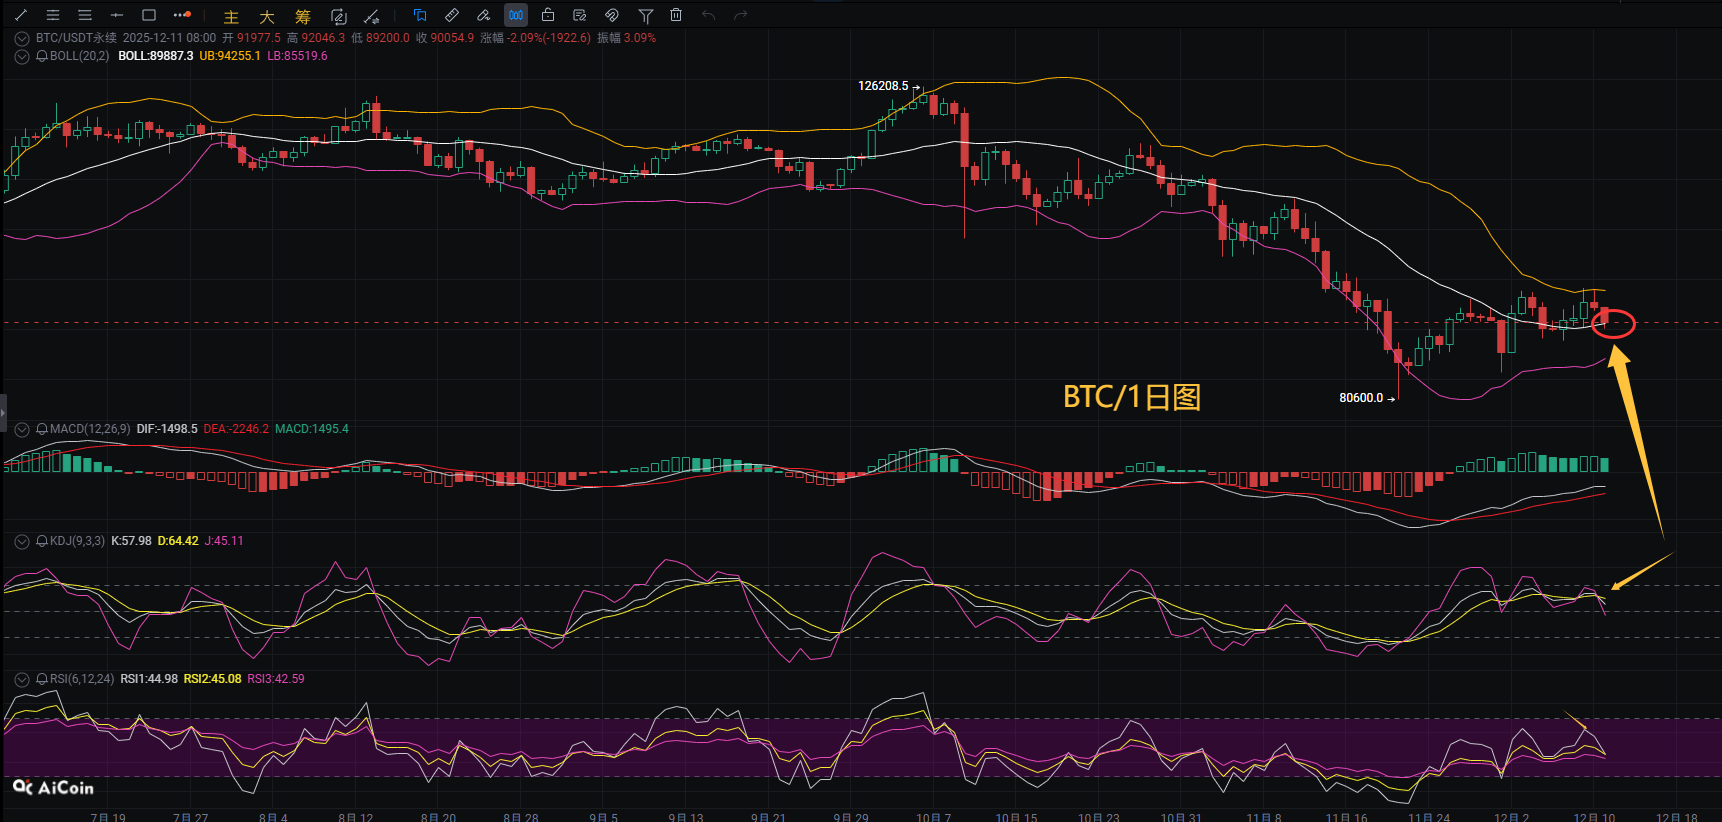Screen dimensions: 1722x822
Task: Open the more drawing tools ellipsis menu
Action: [181, 15]
